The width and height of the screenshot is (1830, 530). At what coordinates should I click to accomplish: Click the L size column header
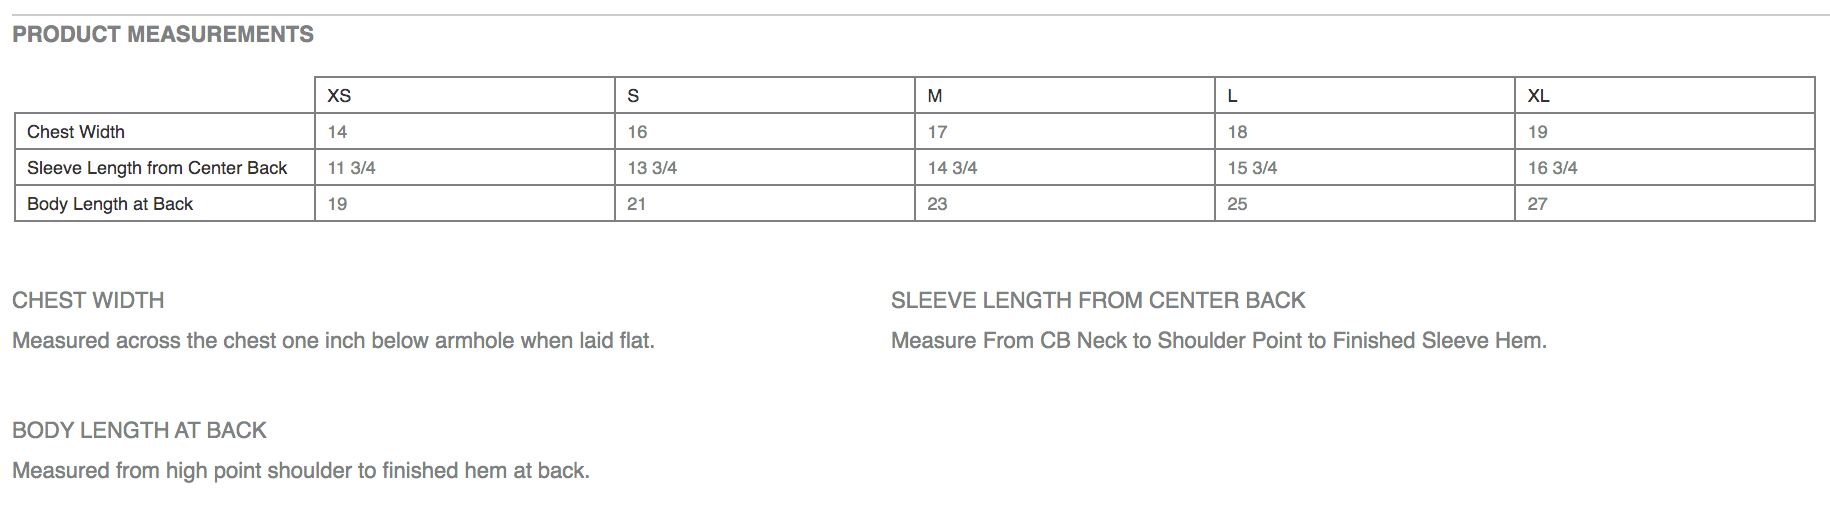tap(1233, 96)
